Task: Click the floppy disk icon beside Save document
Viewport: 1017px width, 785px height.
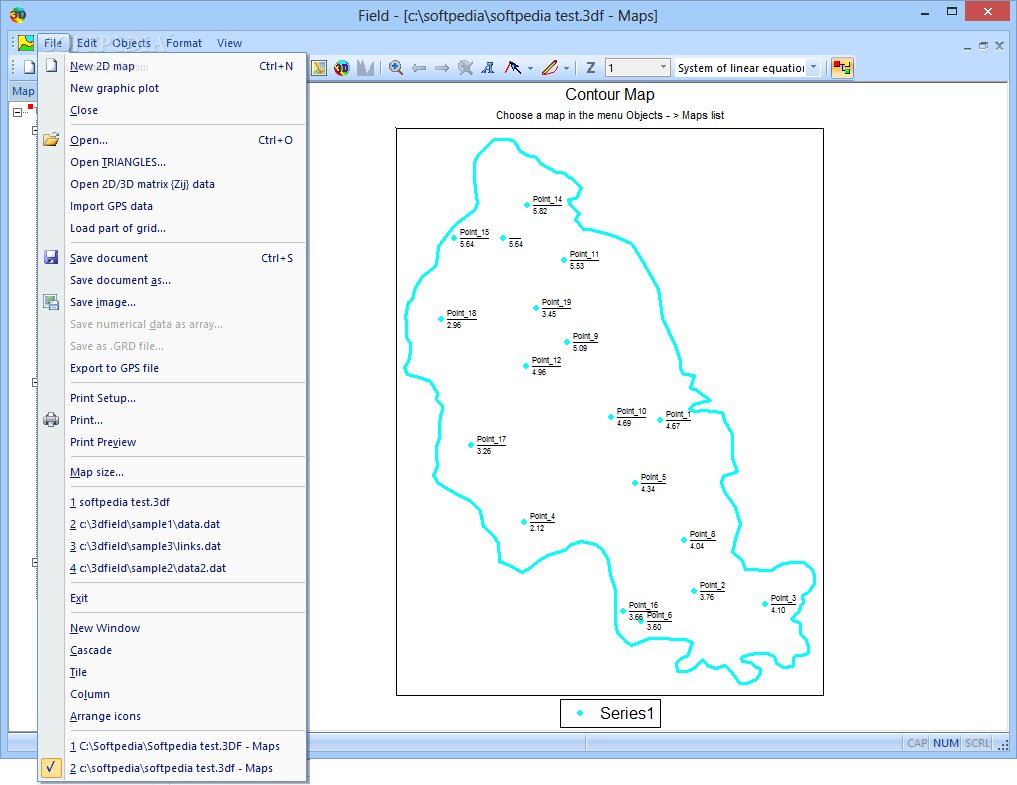Action: tap(51, 258)
